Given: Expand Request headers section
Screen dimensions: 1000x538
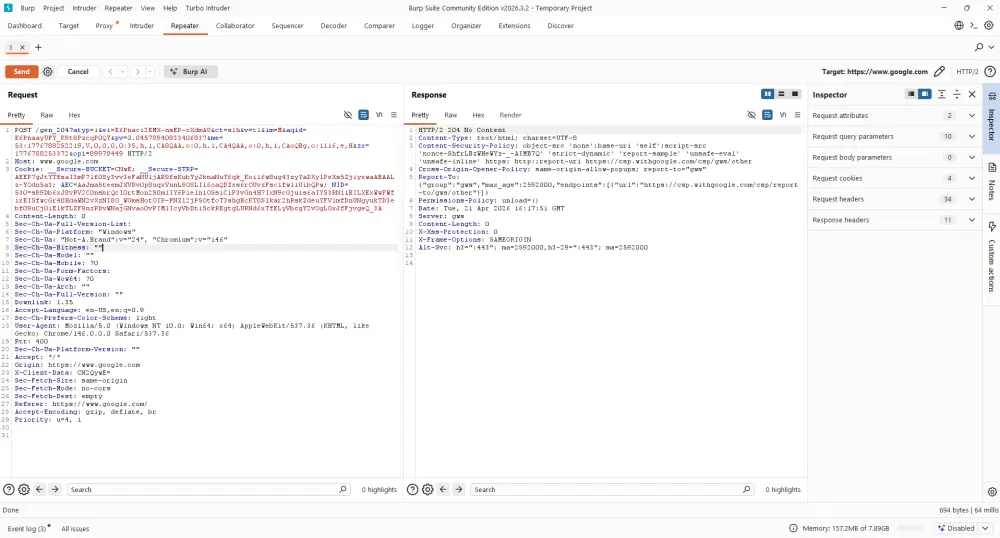Looking at the screenshot, I should [x=972, y=199].
